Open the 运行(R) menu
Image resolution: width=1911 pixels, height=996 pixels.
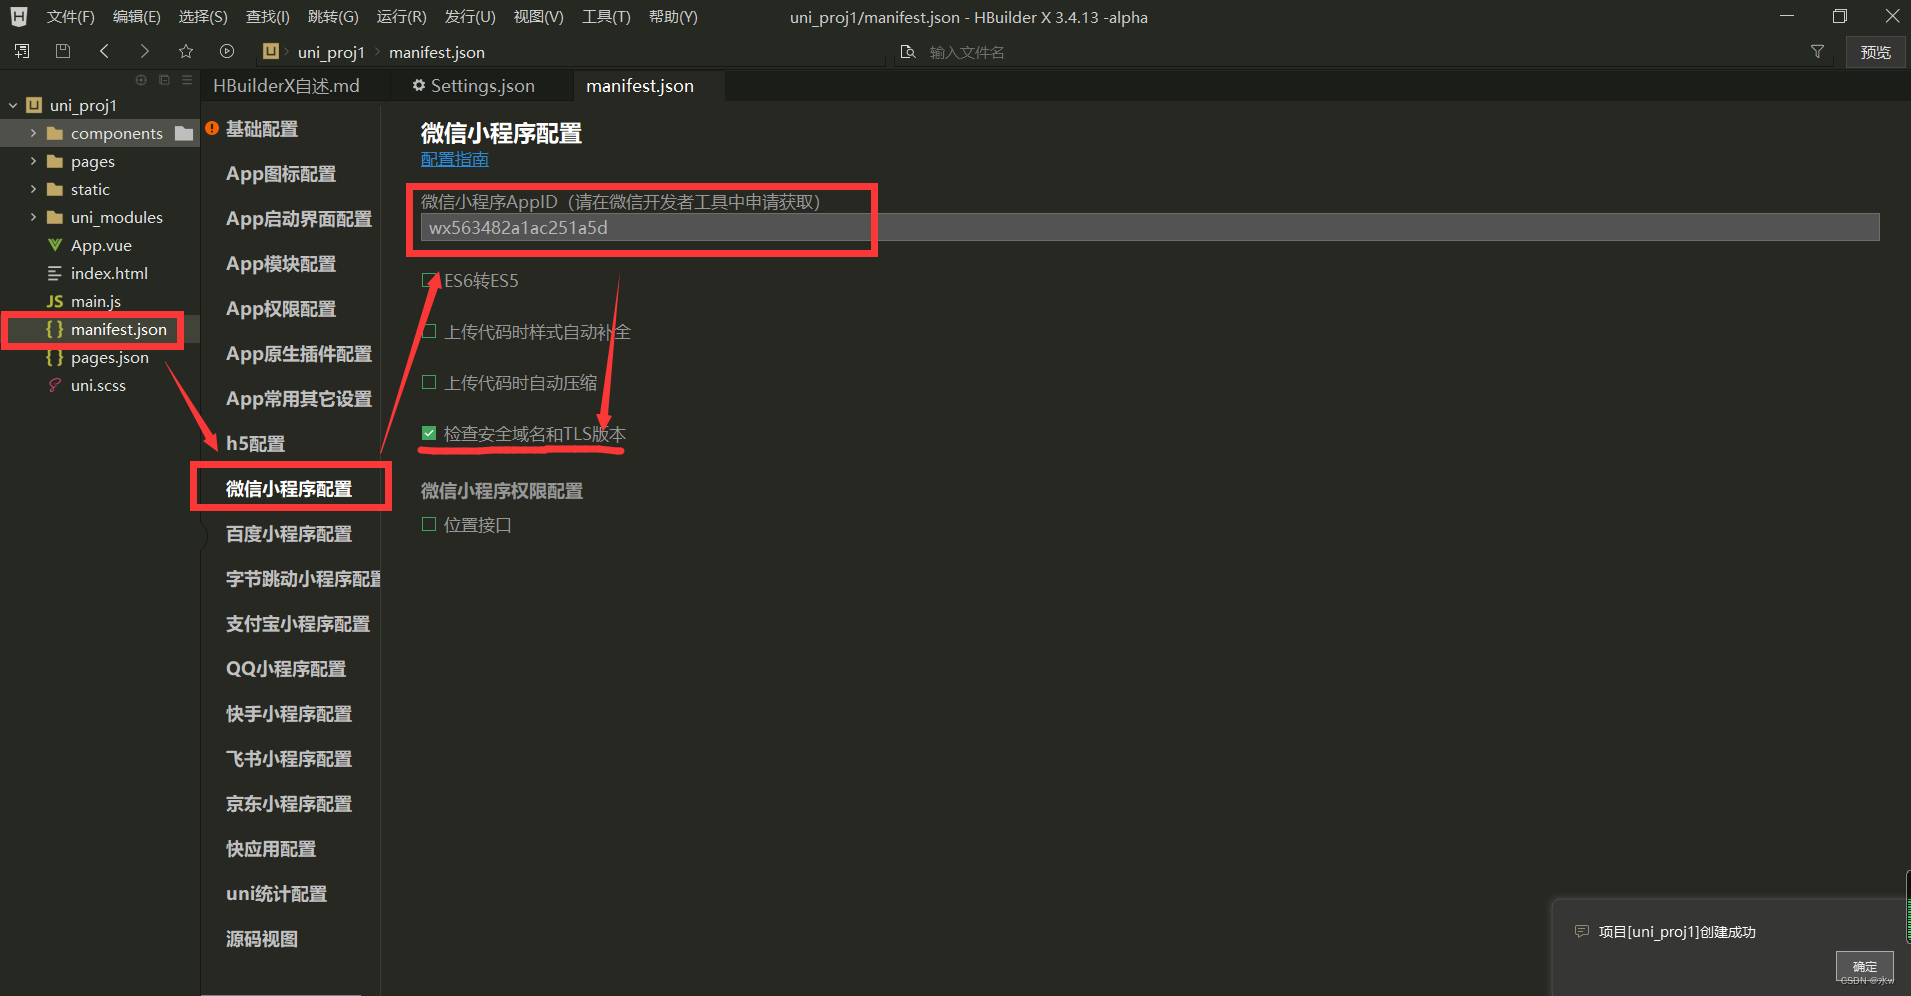click(x=401, y=17)
